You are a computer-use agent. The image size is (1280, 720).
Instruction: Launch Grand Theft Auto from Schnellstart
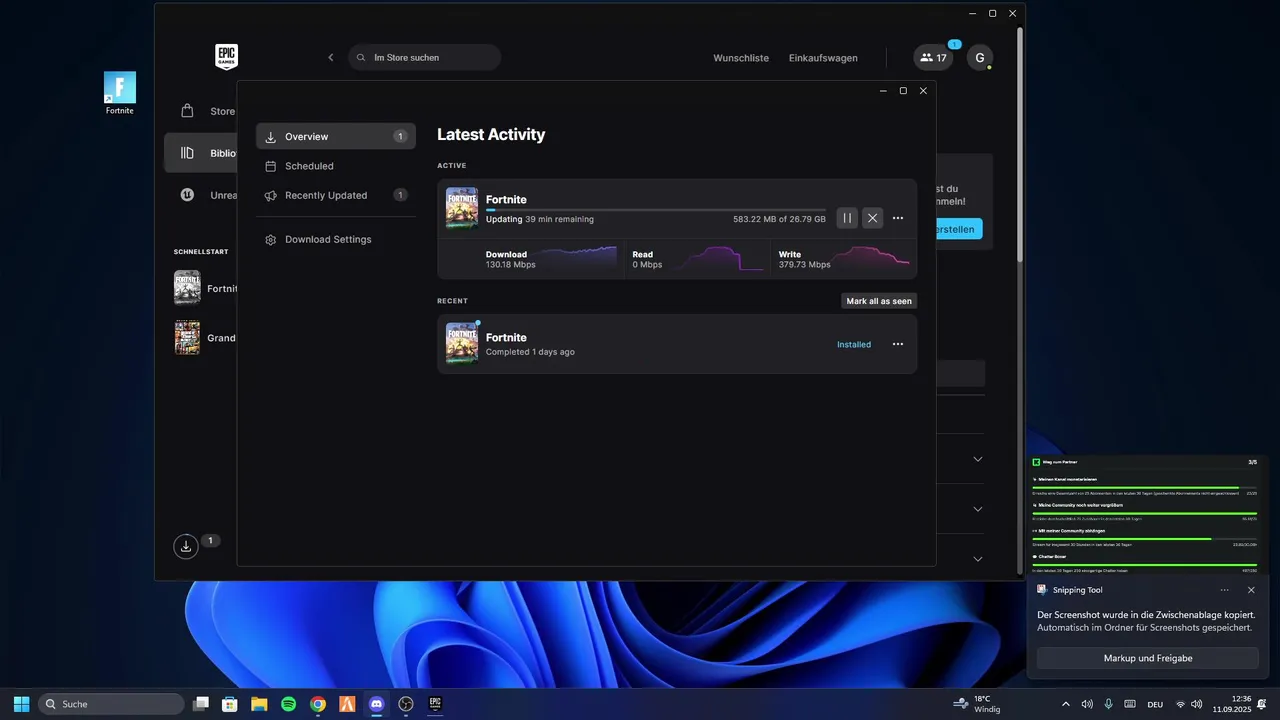(x=204, y=338)
